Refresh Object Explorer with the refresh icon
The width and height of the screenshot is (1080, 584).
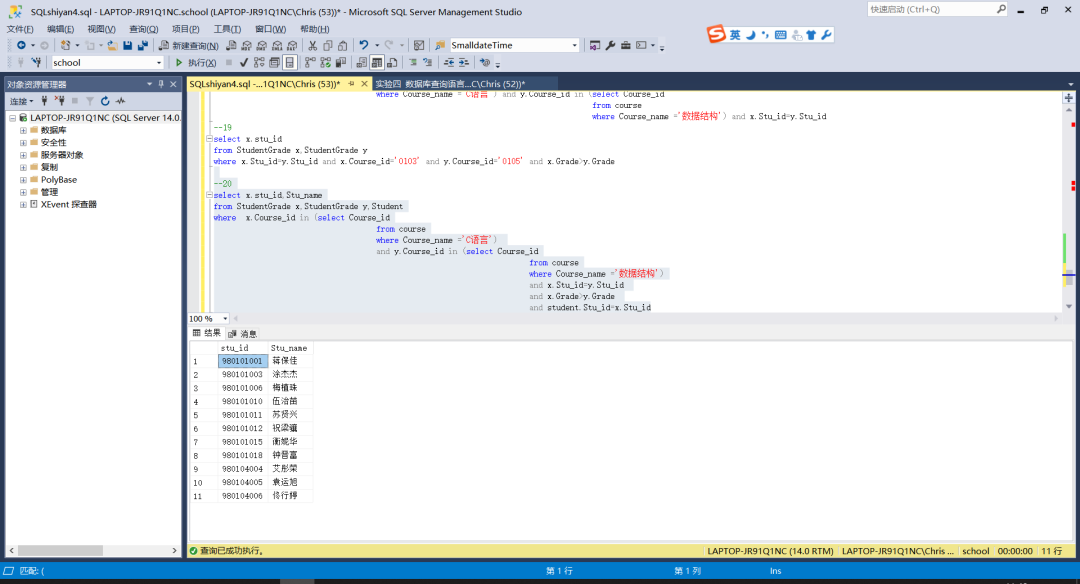click(105, 101)
